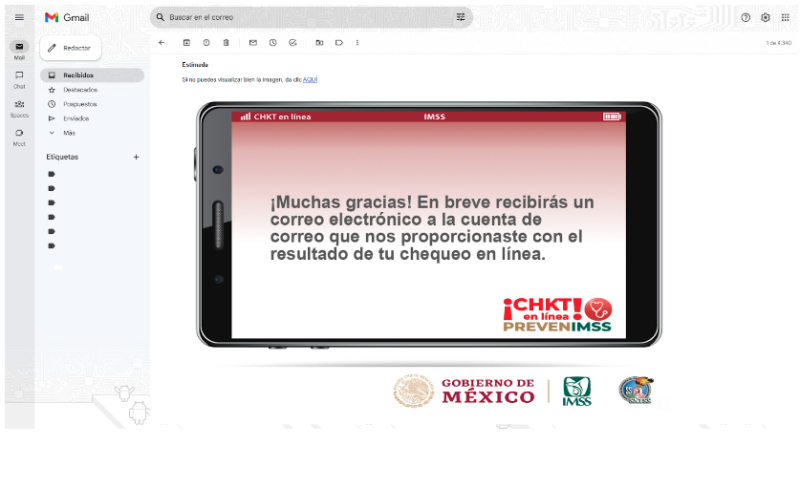Move email to a folder
Image resolution: width=800 pixels, height=488 pixels.
(x=319, y=43)
